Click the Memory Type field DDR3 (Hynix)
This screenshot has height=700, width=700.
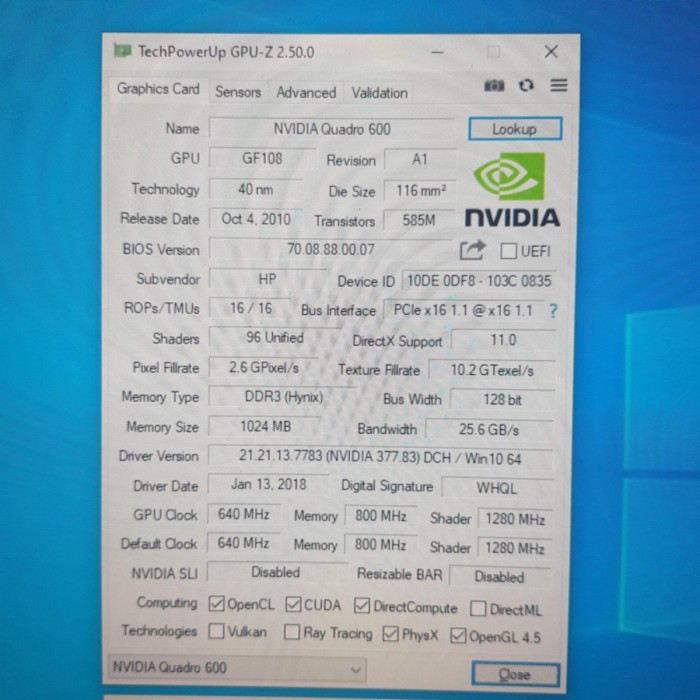click(x=283, y=397)
